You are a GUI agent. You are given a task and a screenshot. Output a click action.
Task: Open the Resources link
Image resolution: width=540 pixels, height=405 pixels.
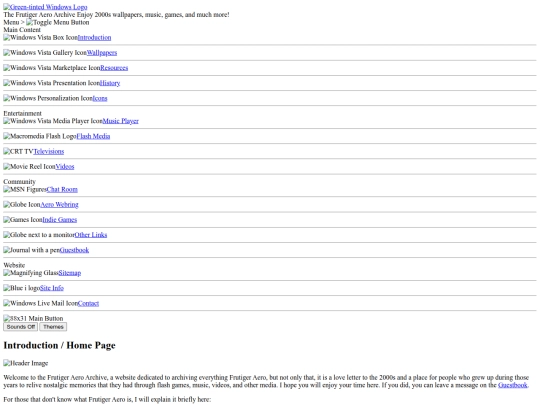114,68
